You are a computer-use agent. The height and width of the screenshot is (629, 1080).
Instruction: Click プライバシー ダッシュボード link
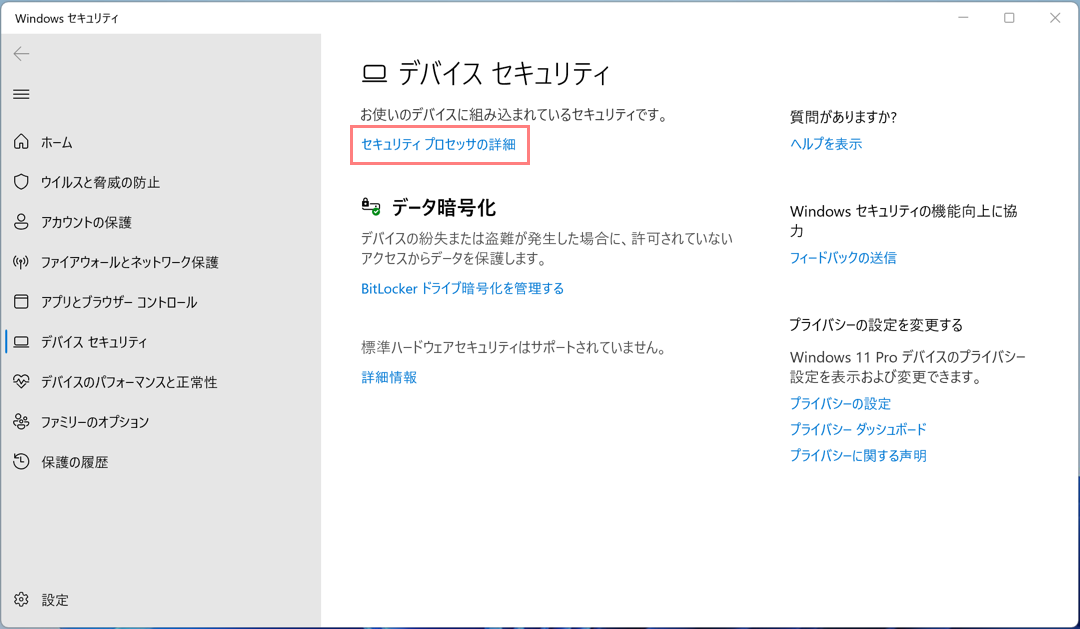tap(858, 430)
